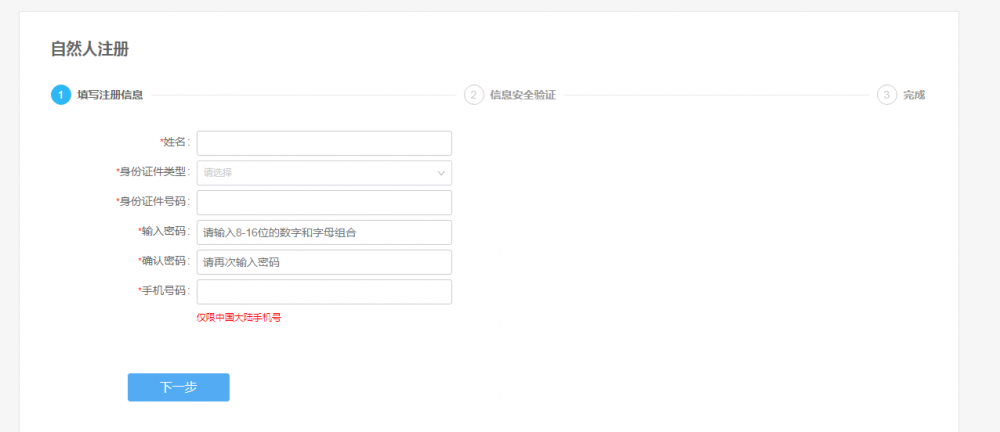This screenshot has width=1000, height=432.
Task: Click the *手机号码 field label
Action: [164, 291]
